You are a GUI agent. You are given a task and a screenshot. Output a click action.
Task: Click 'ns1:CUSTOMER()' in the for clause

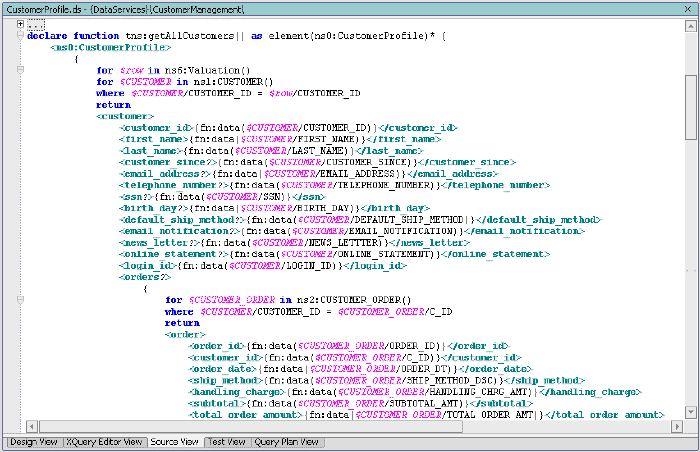click(233, 82)
